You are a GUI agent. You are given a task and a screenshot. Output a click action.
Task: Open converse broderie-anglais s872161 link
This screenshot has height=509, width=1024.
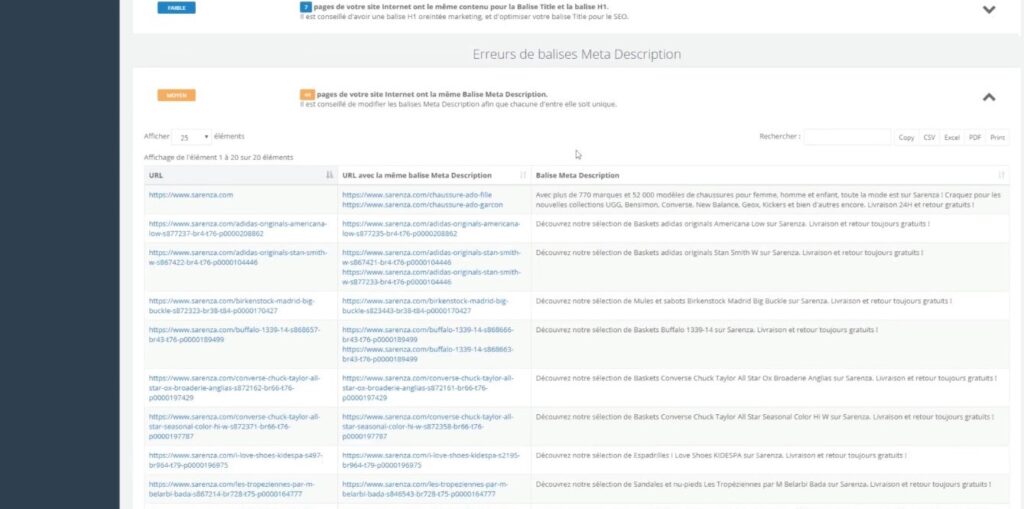428,387
